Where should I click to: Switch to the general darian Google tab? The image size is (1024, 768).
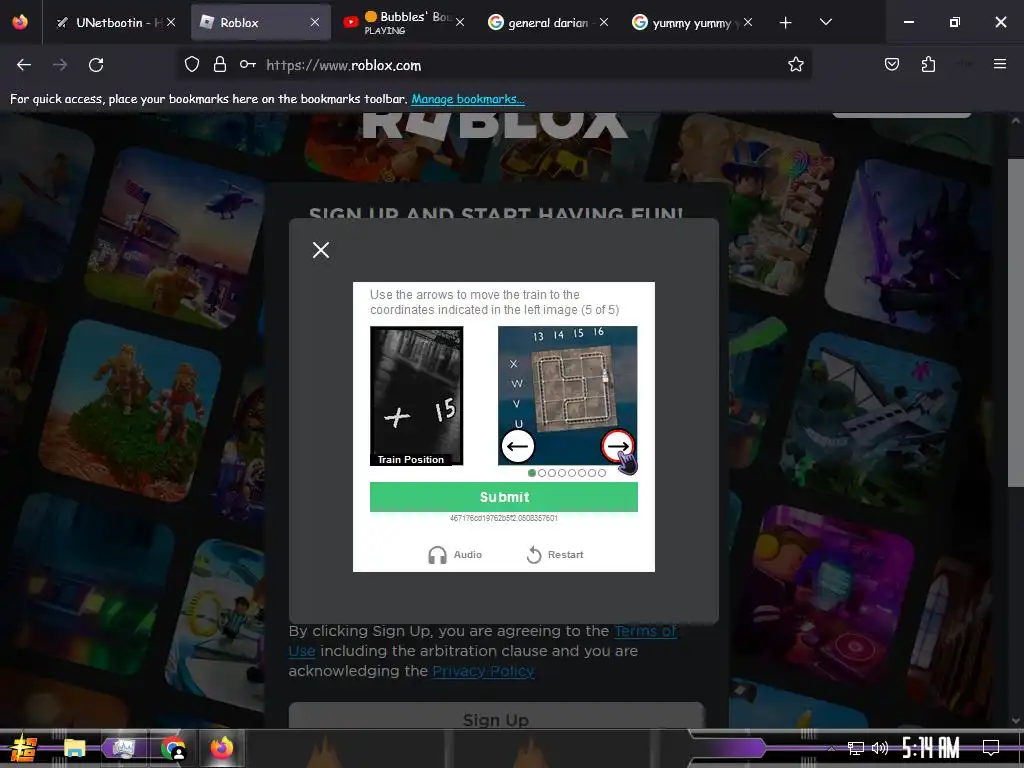[x=547, y=22]
